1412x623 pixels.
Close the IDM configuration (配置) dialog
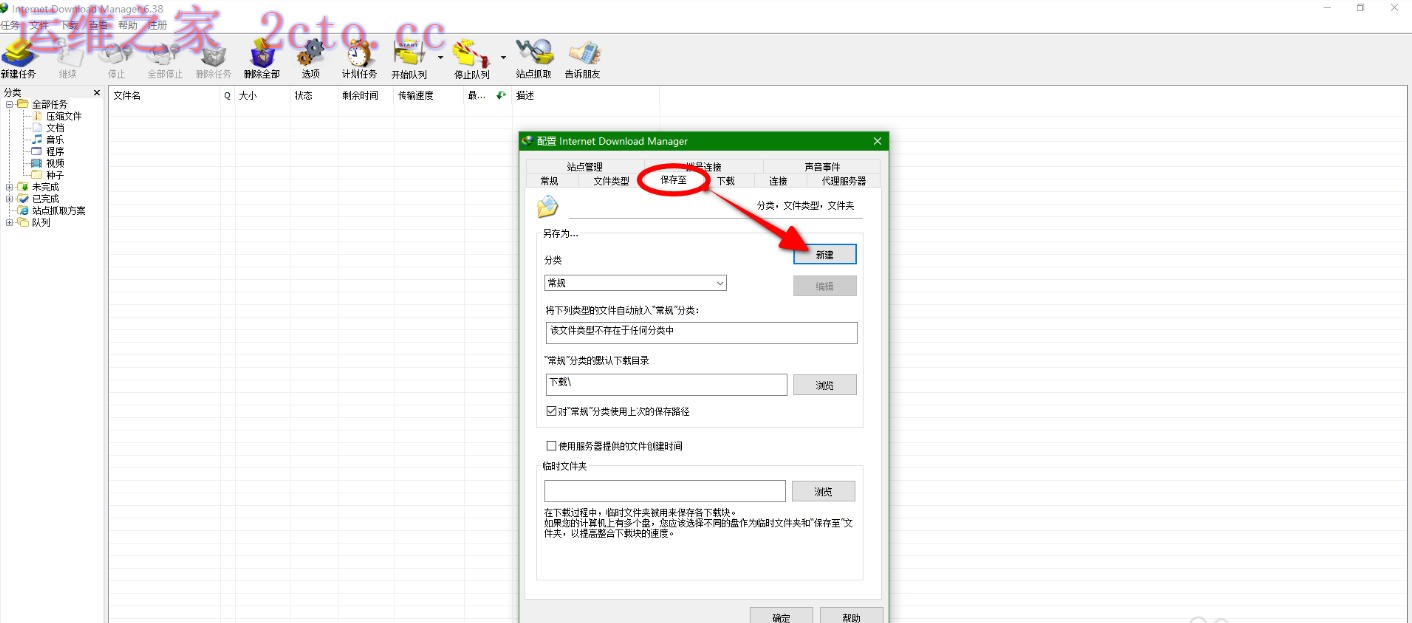pos(877,141)
